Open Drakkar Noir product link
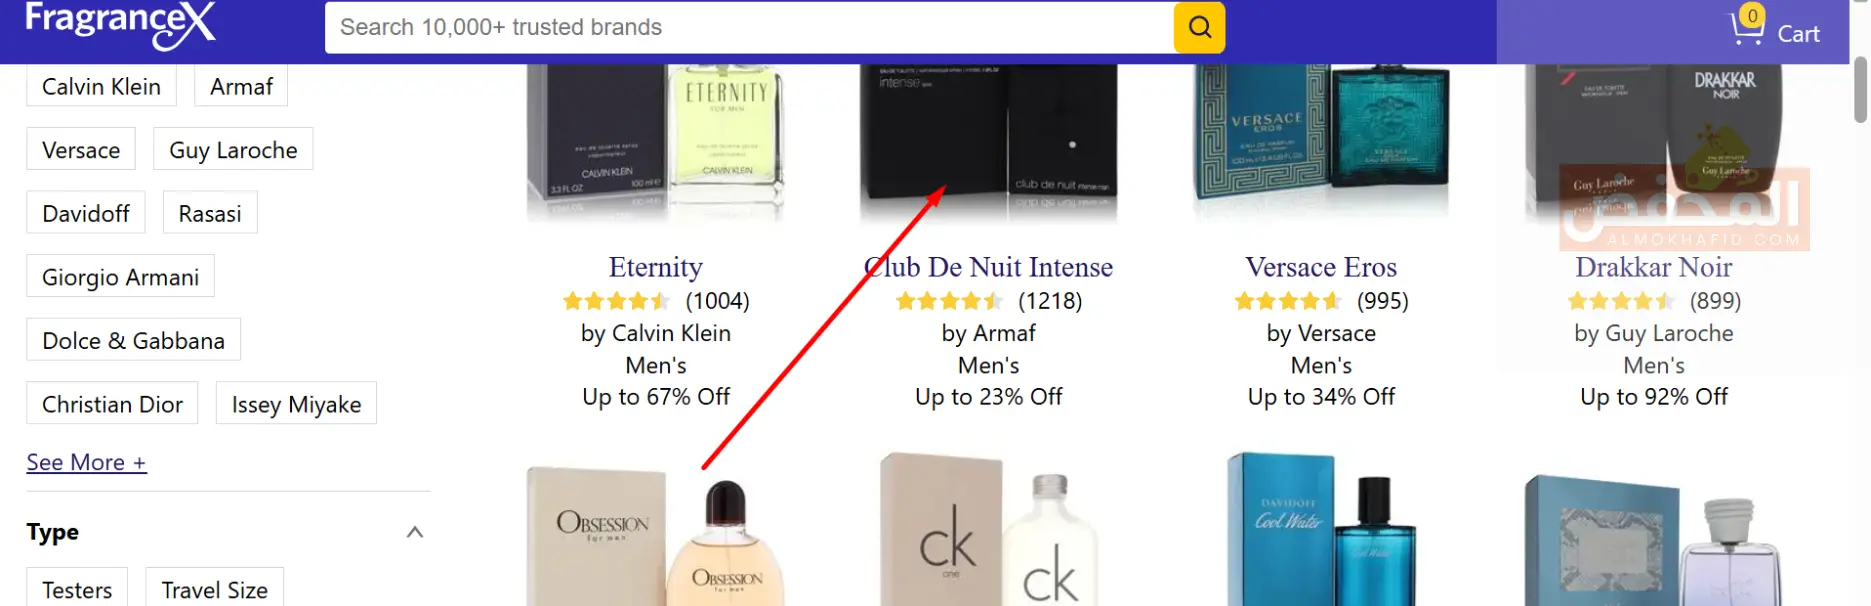 (1654, 267)
